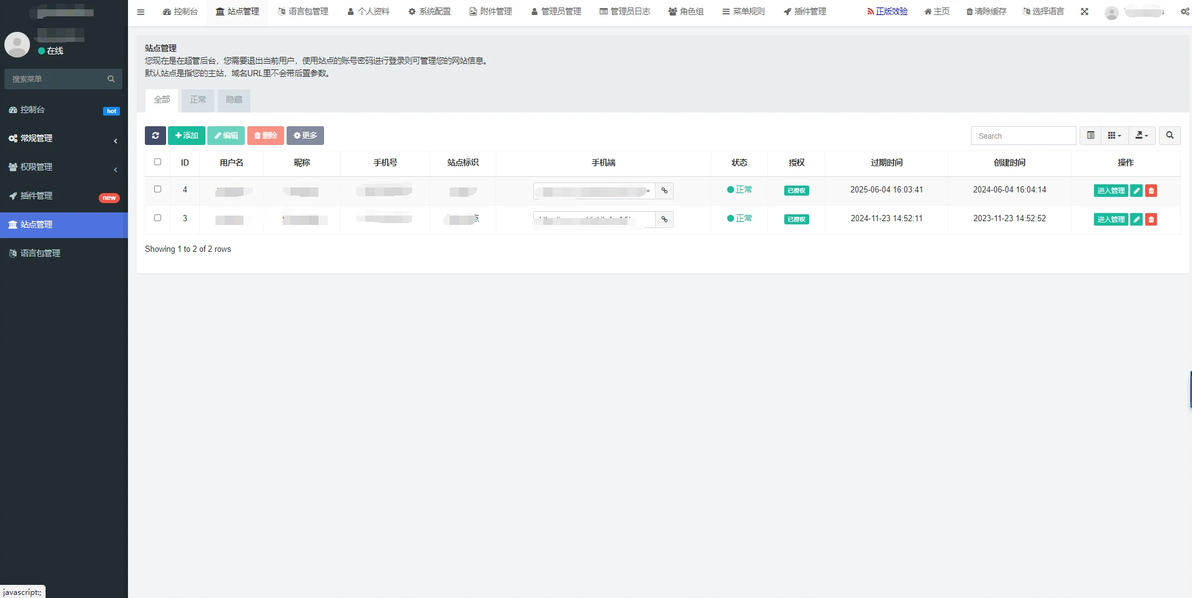This screenshot has width=1192, height=598.
Task: Open the columns grid dropdown
Action: [1114, 135]
